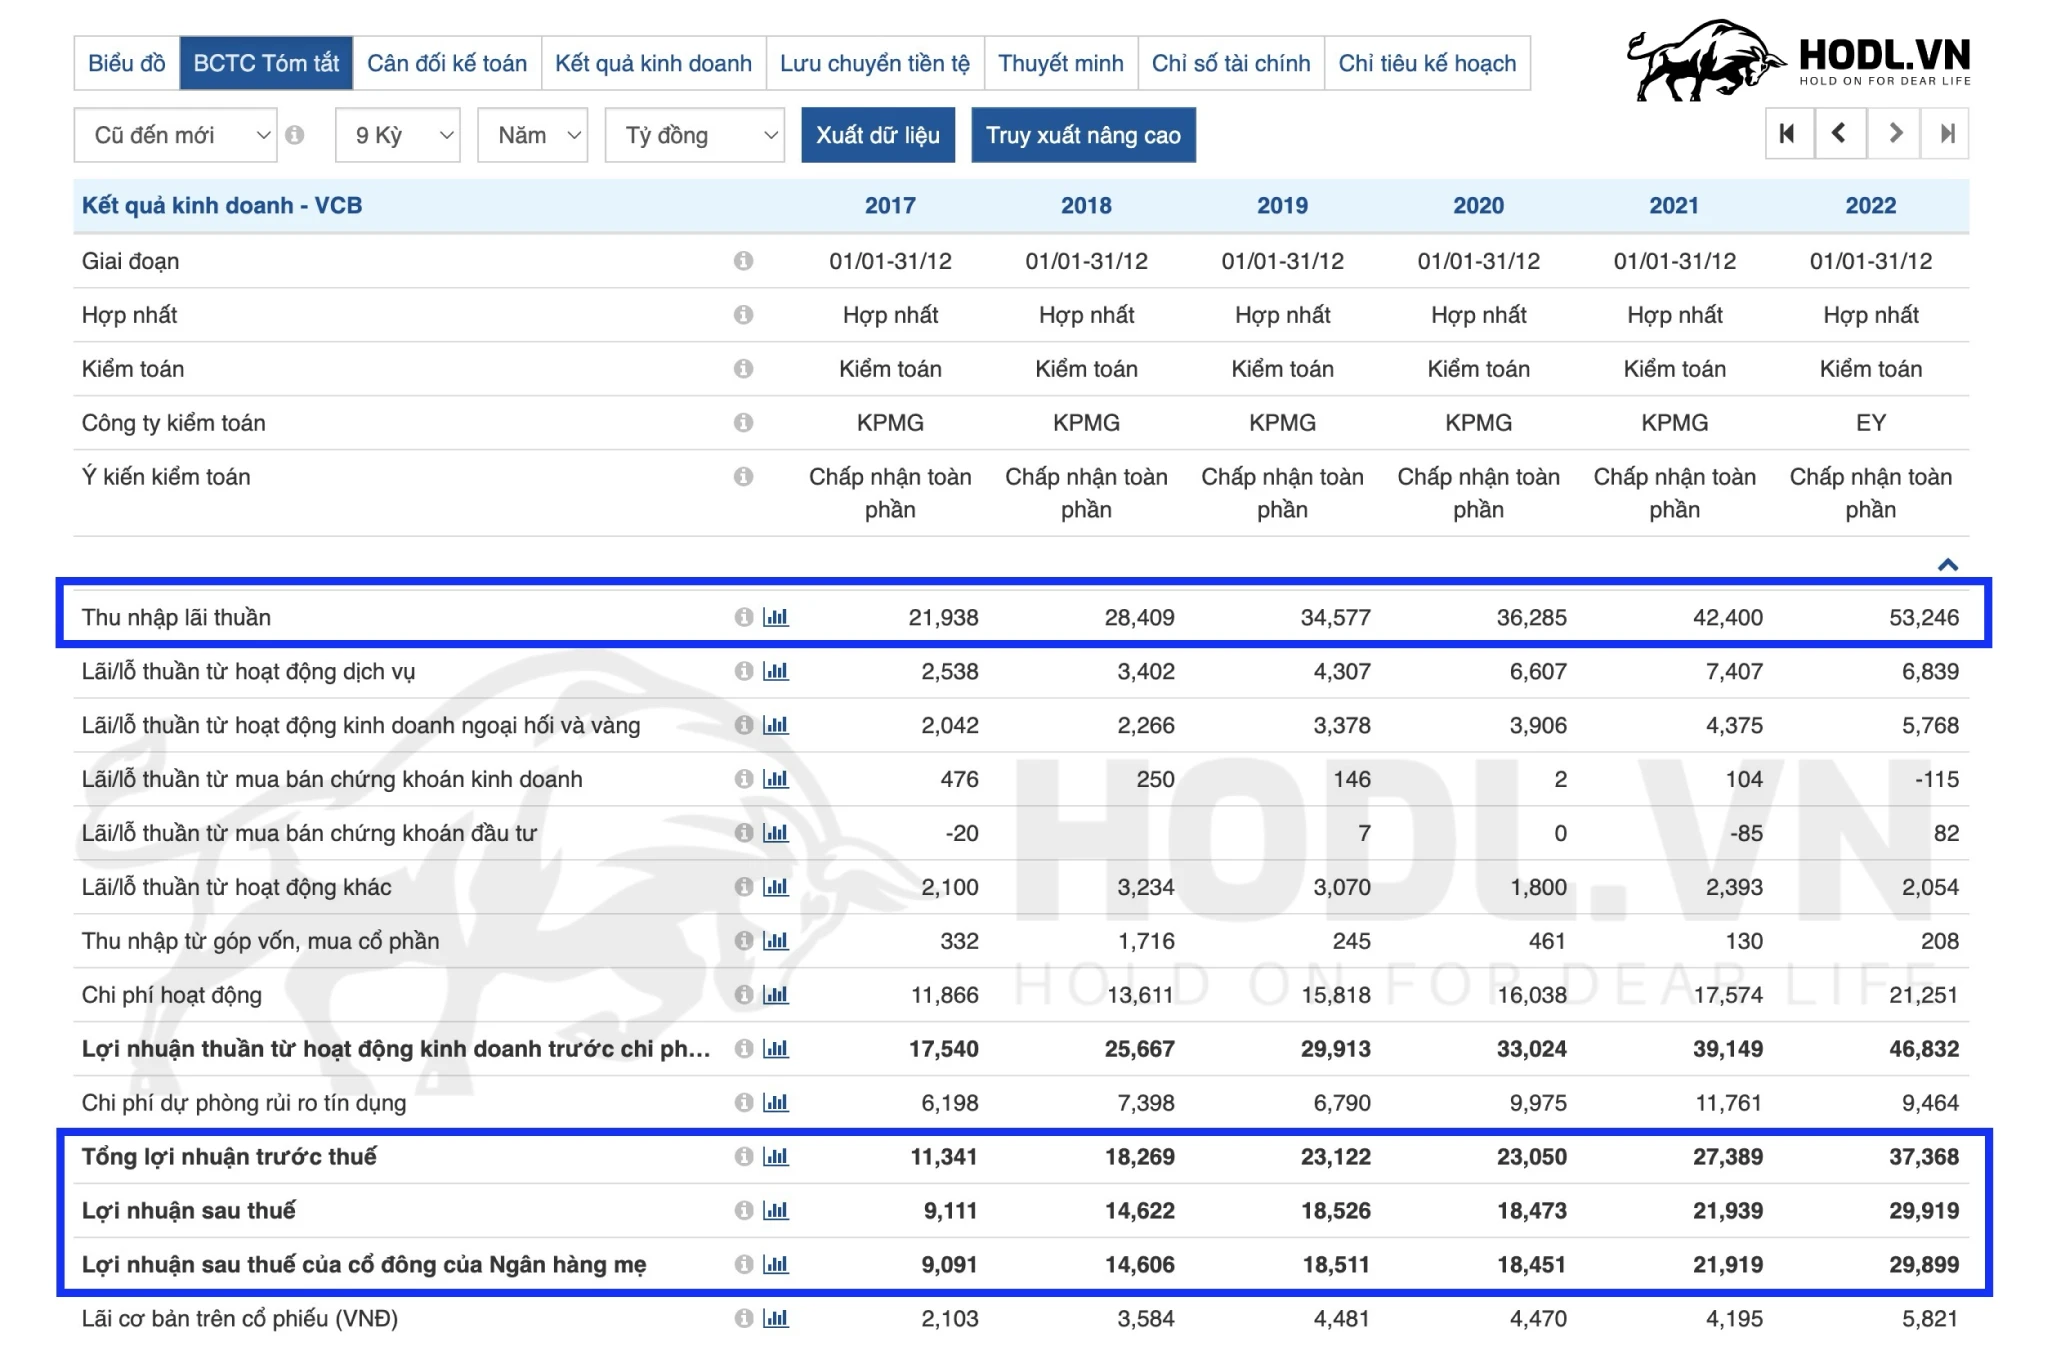Go to next period arrow

(1894, 133)
